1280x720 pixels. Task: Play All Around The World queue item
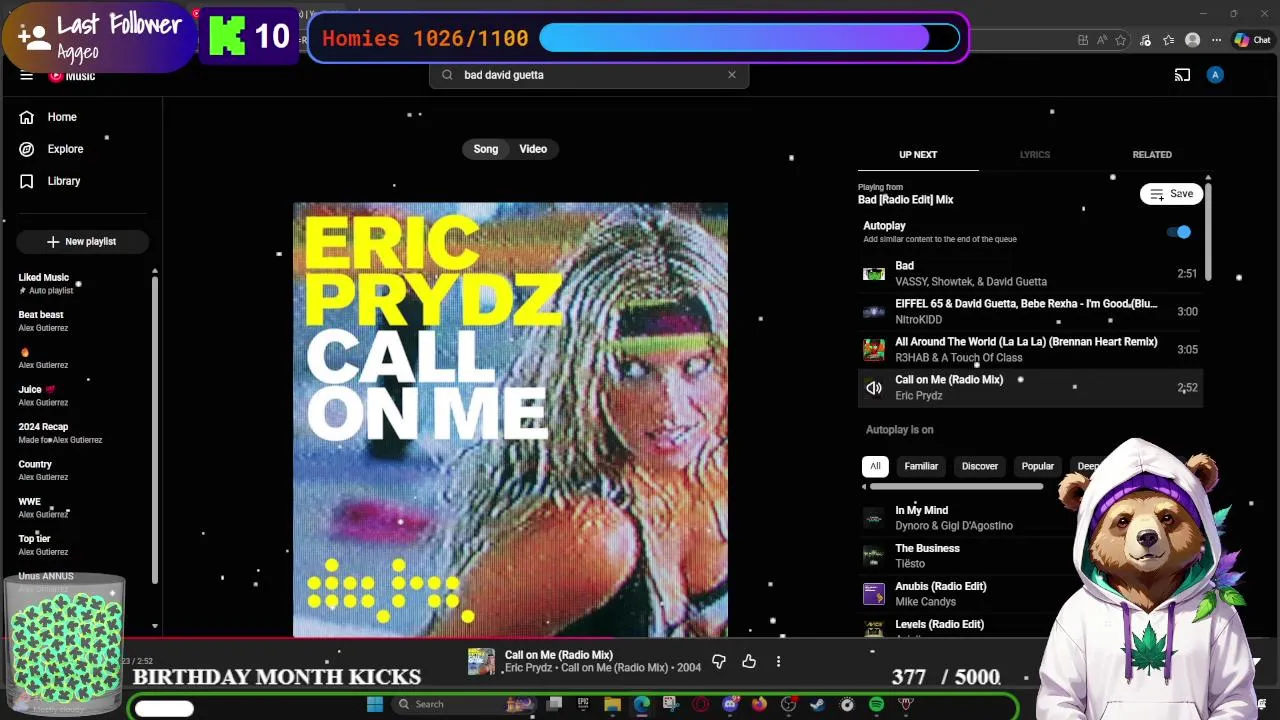pos(1030,350)
